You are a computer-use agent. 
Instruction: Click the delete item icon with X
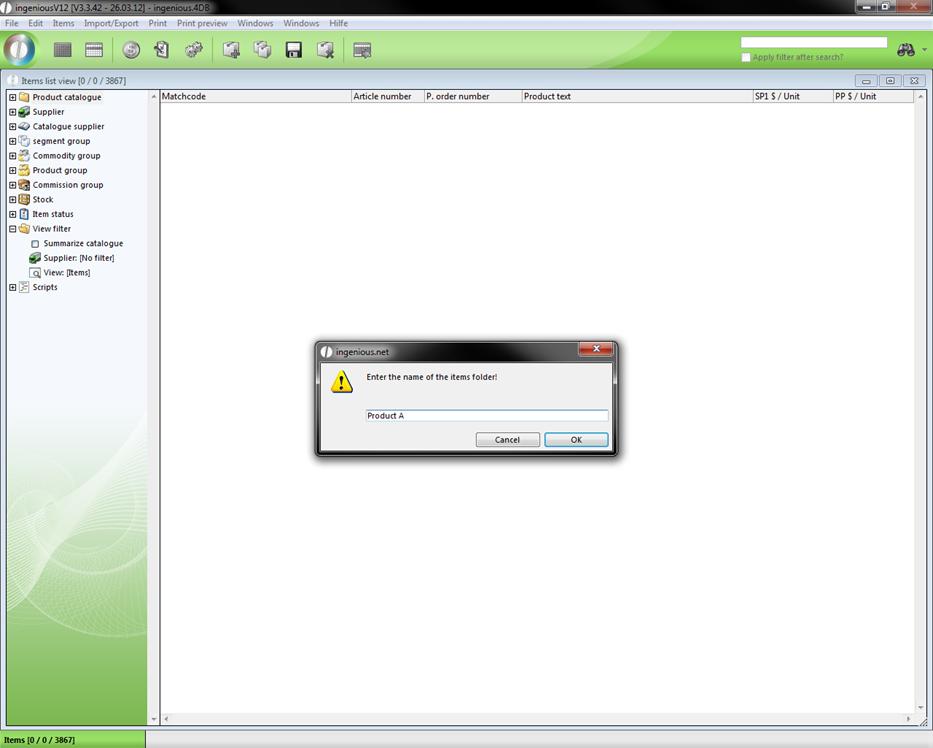[325, 50]
